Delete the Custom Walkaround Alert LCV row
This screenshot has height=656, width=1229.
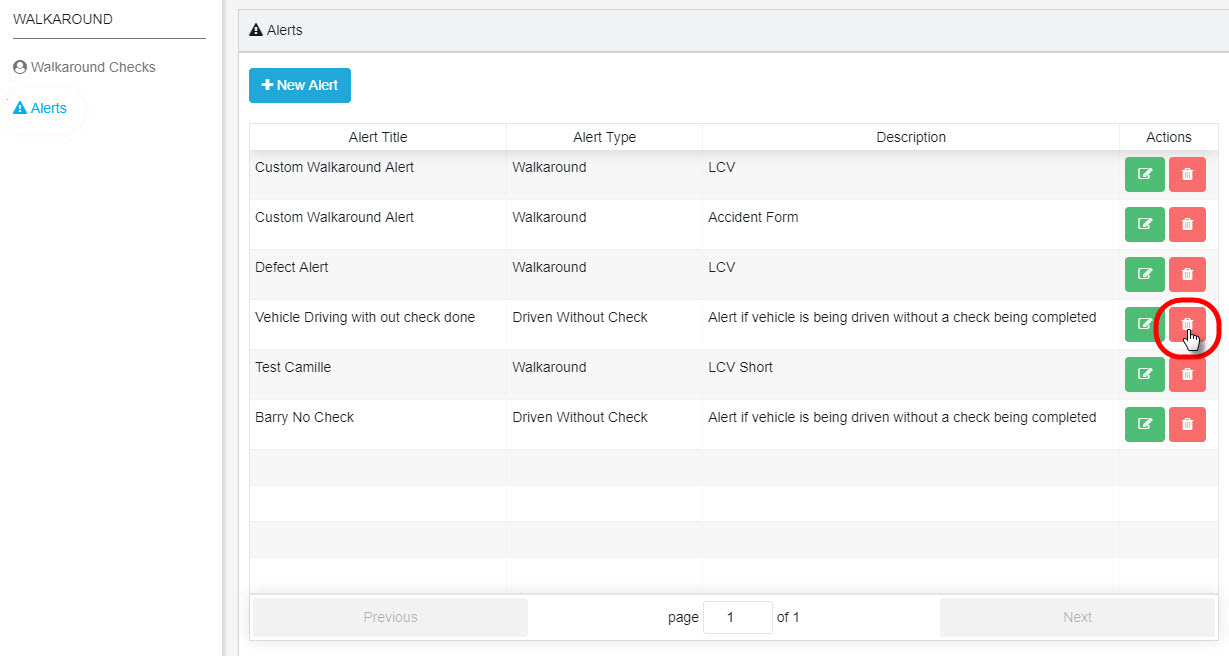[1187, 174]
